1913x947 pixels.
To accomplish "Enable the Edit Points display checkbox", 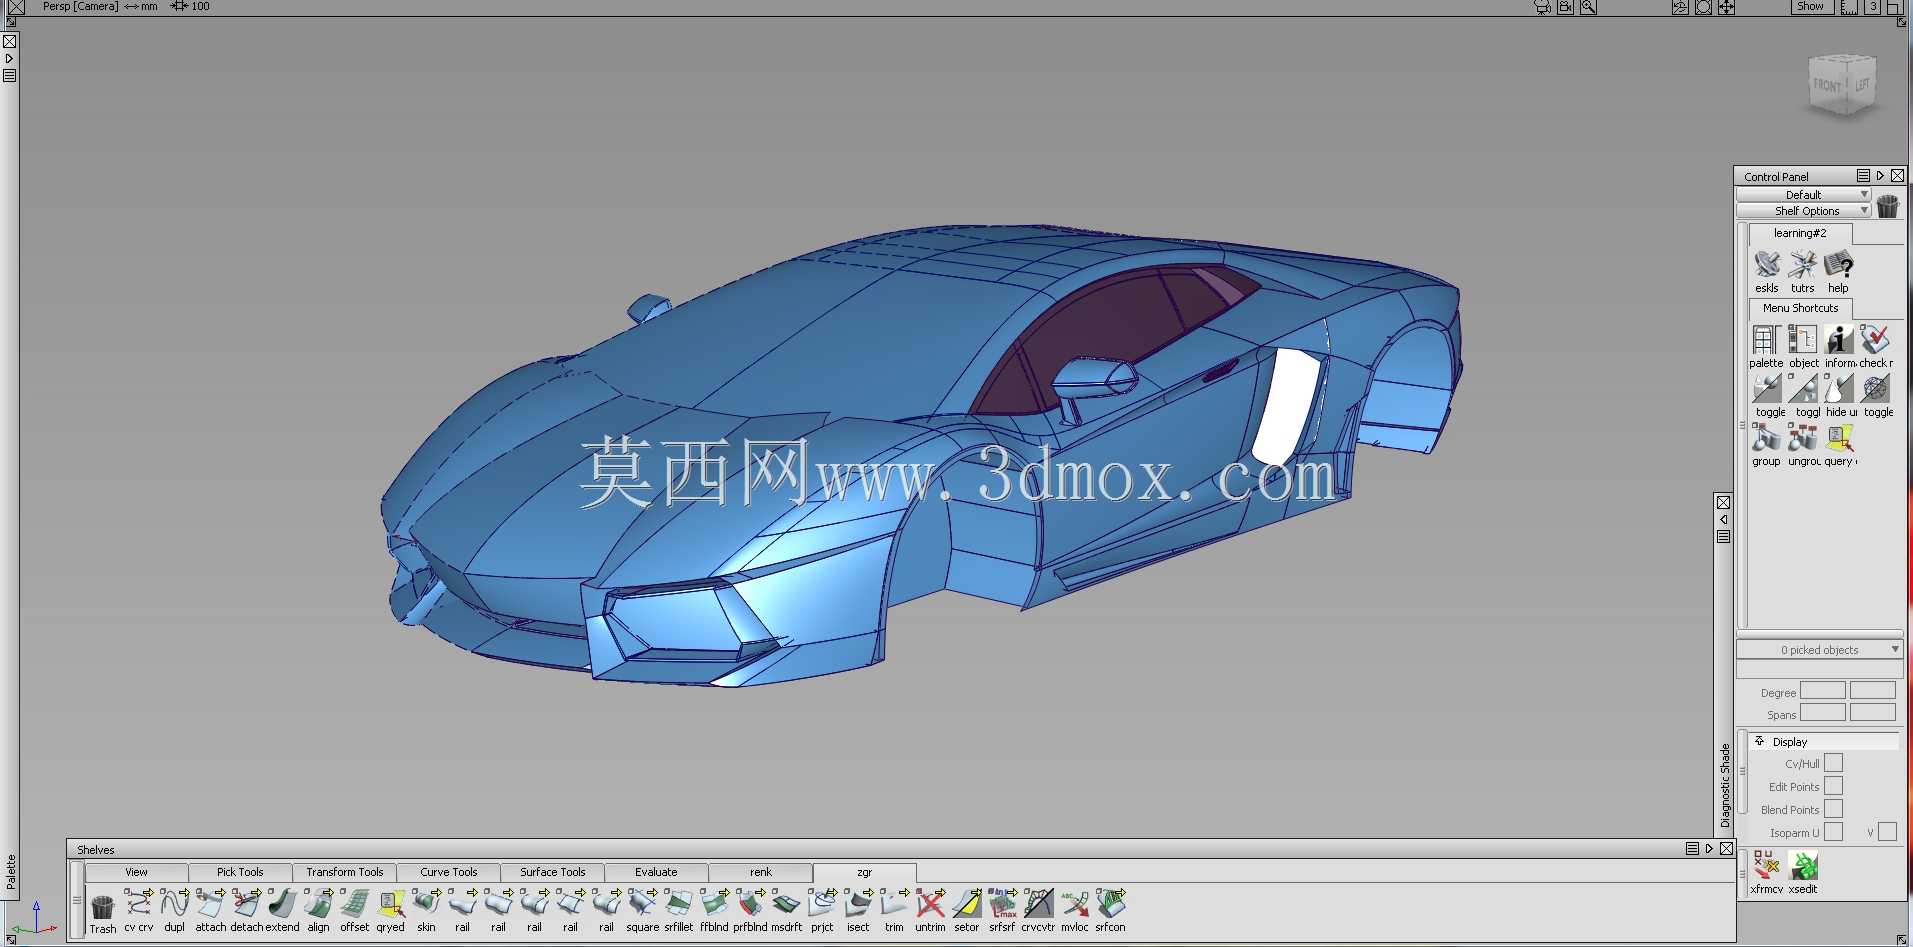I will coord(1833,786).
